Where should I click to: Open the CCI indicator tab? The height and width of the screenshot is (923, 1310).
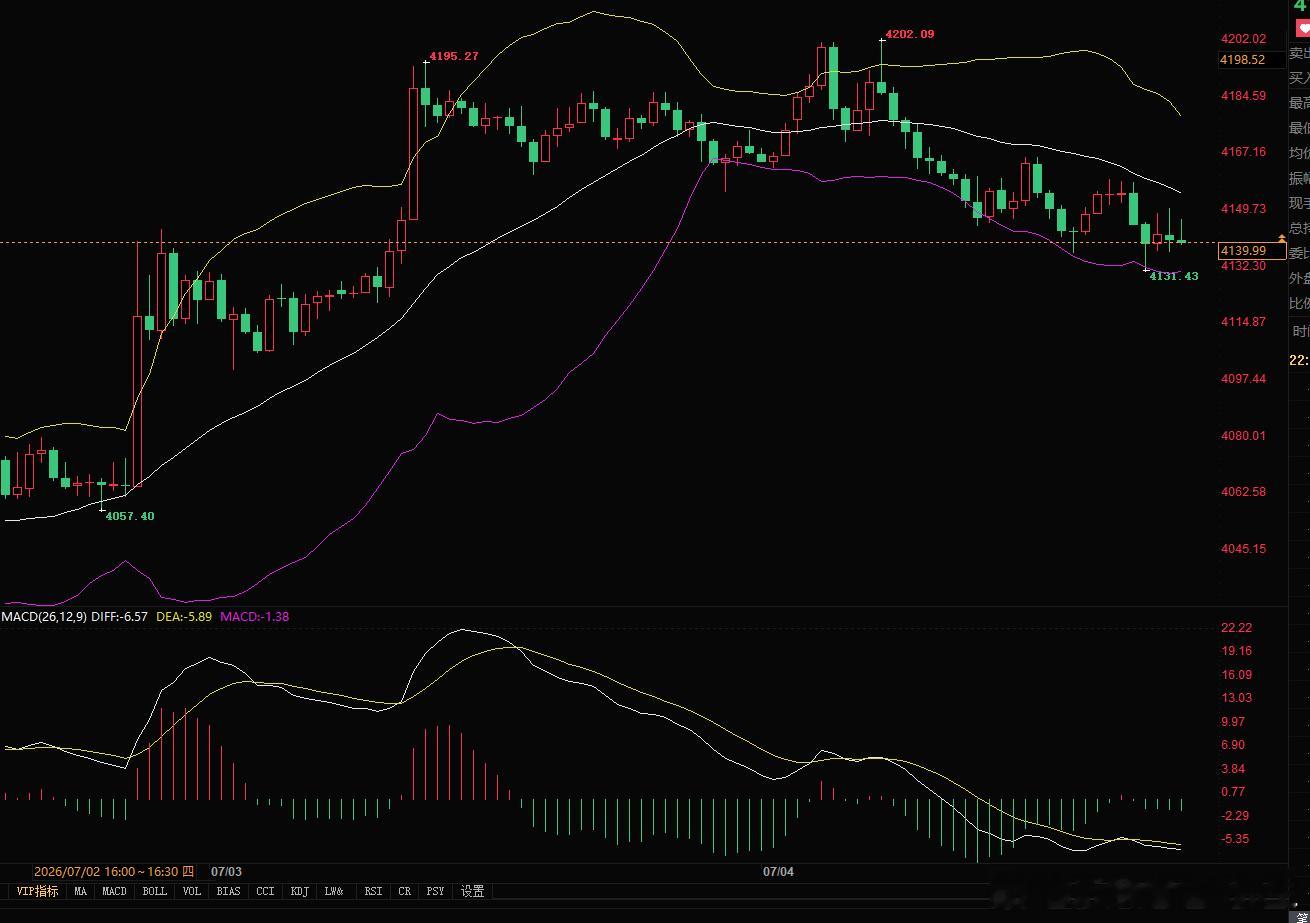click(x=265, y=891)
